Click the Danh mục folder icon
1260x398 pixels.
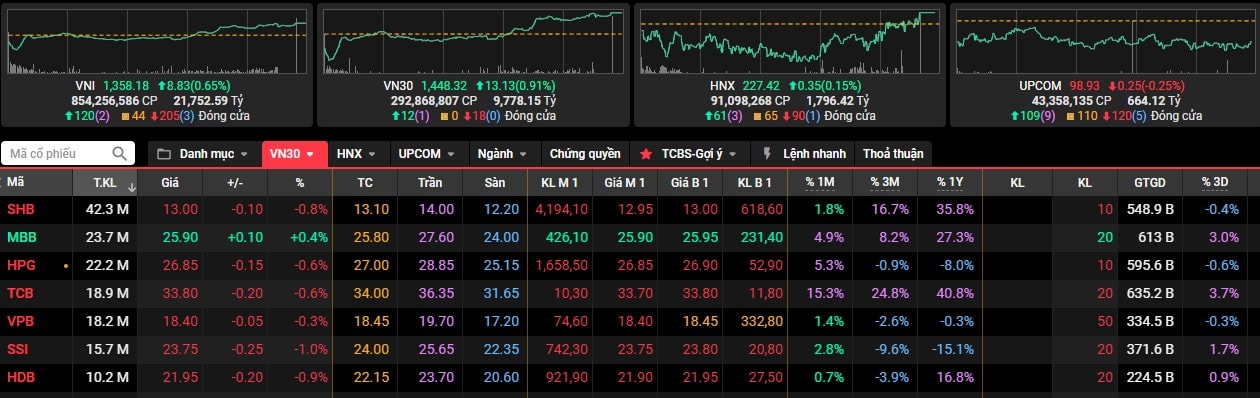(x=165, y=154)
